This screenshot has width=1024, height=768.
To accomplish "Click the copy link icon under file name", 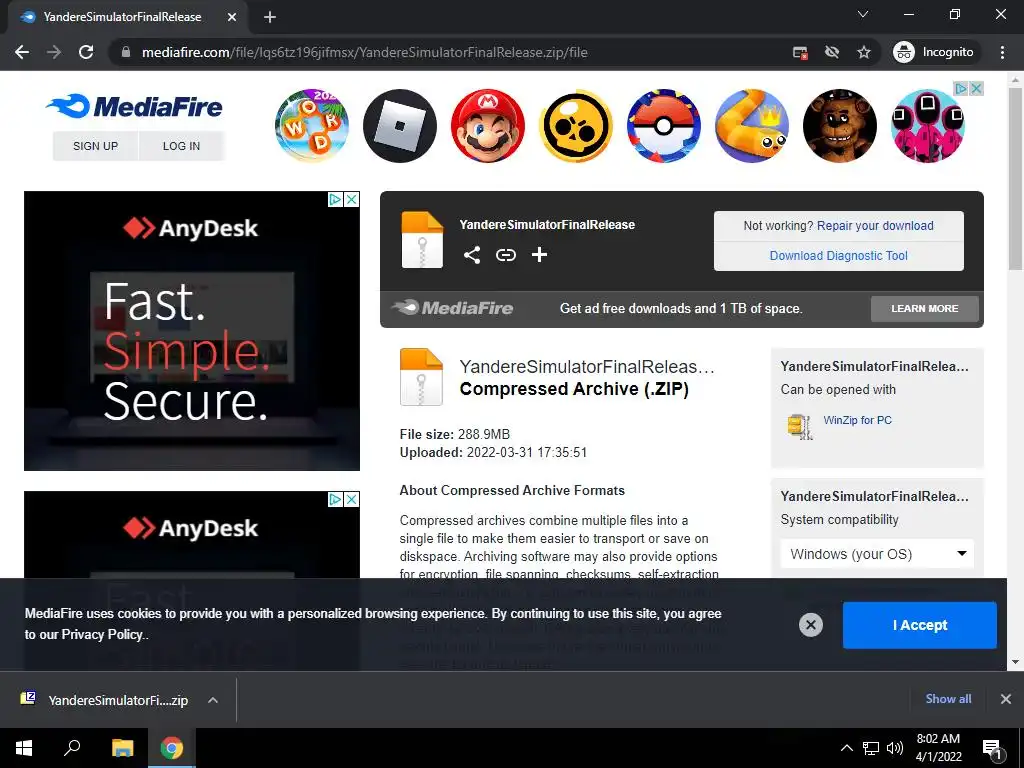I will pos(505,255).
